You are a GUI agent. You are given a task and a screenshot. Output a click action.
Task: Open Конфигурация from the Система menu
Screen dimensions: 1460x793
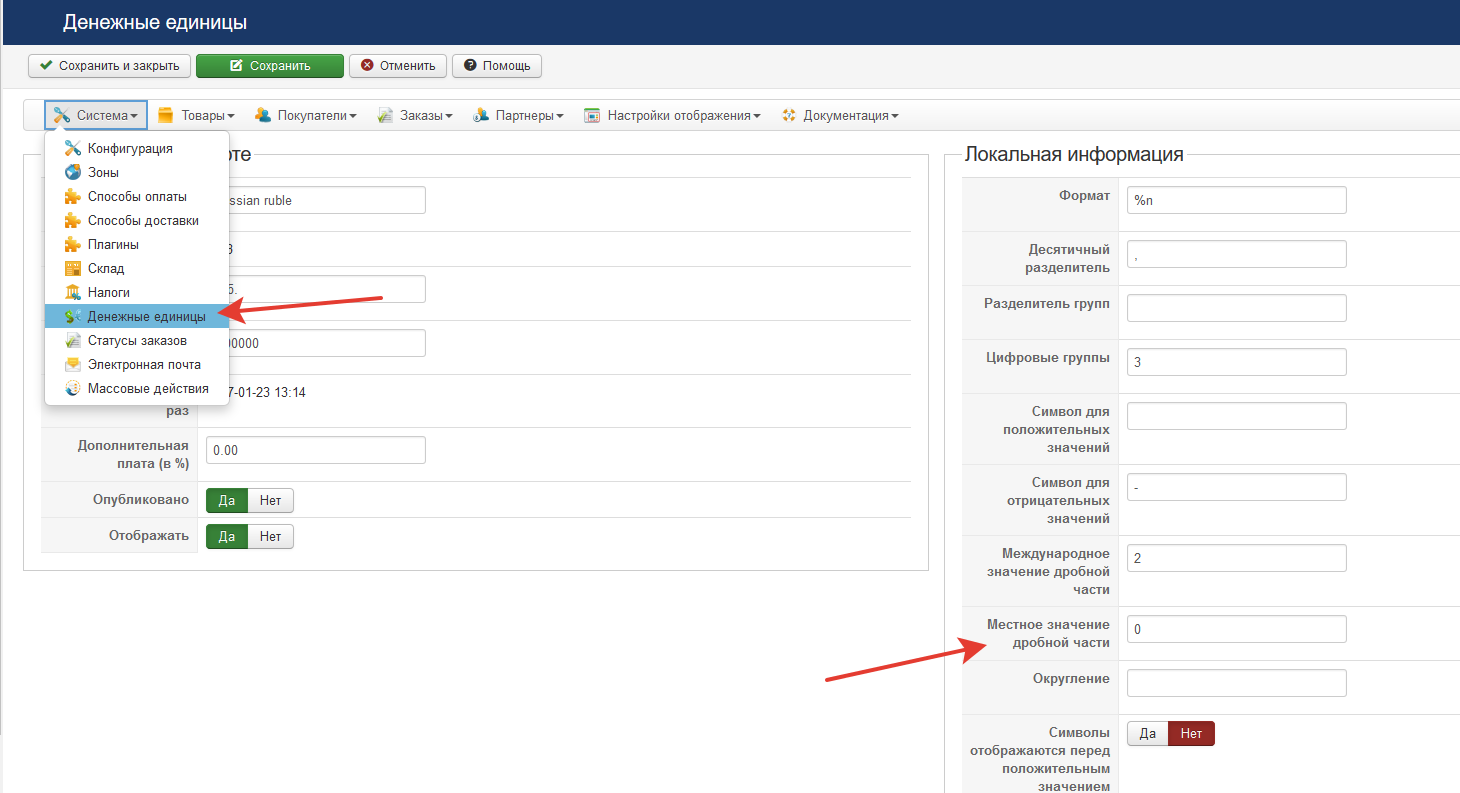[137, 148]
